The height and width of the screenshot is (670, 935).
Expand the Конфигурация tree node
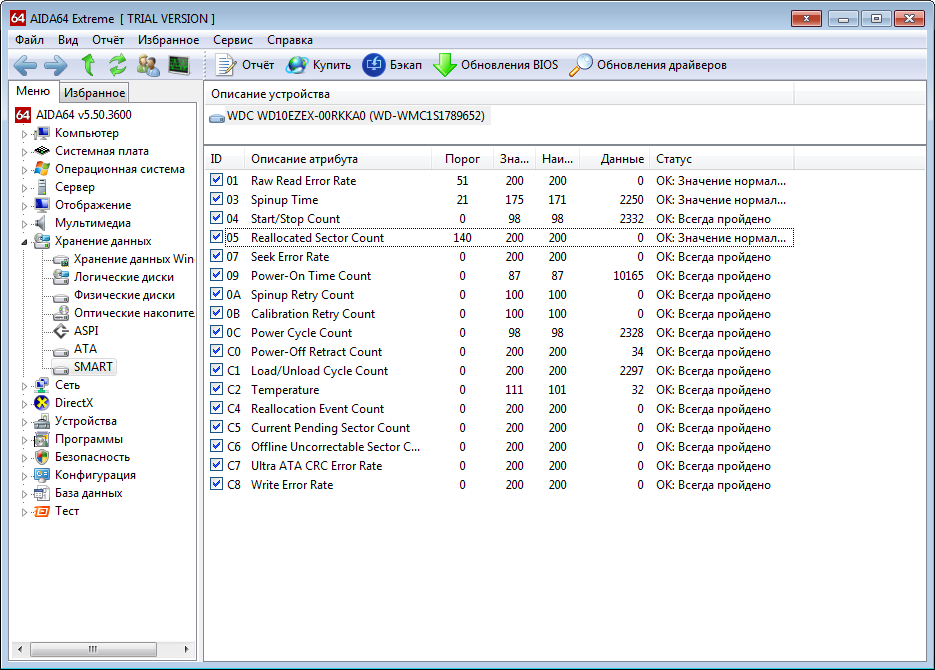[24, 476]
